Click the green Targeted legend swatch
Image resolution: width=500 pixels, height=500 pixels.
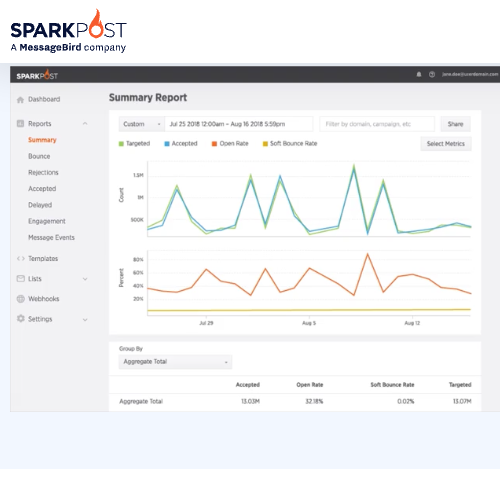[x=121, y=144]
